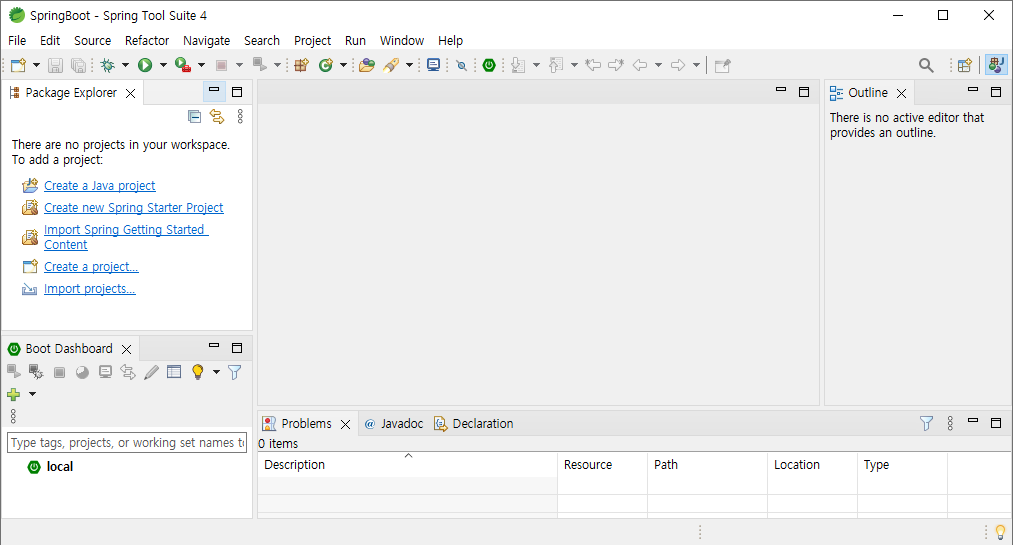Open the File menu
Image resolution: width=1013 pixels, height=545 pixels.
point(17,41)
